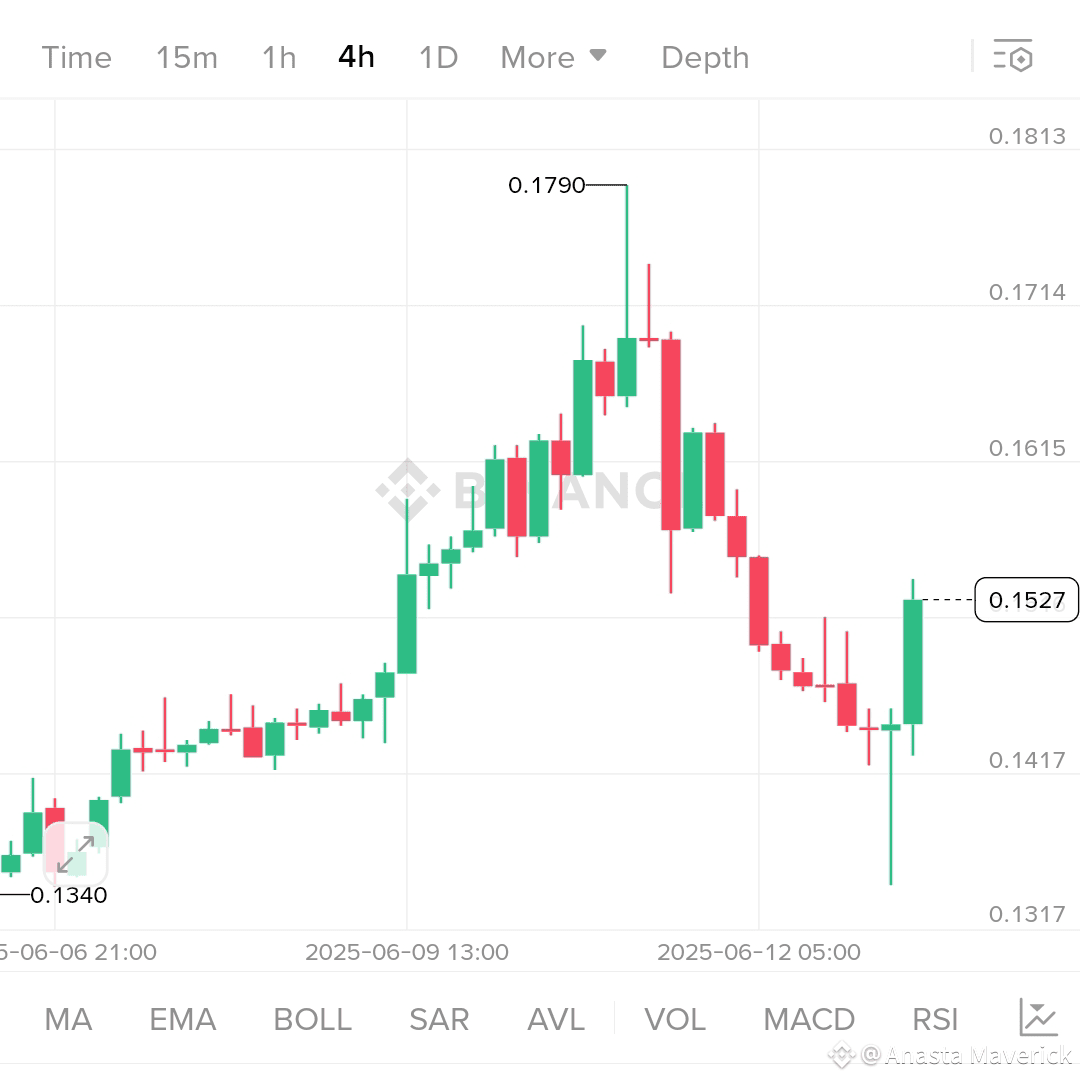Open chart settings via the hexagon list icon
Image resolution: width=1080 pixels, height=1080 pixels.
tap(1014, 57)
